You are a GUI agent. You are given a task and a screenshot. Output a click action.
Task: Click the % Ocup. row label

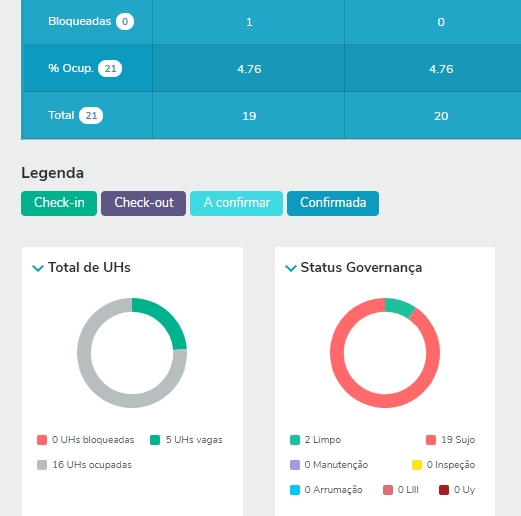point(71,68)
